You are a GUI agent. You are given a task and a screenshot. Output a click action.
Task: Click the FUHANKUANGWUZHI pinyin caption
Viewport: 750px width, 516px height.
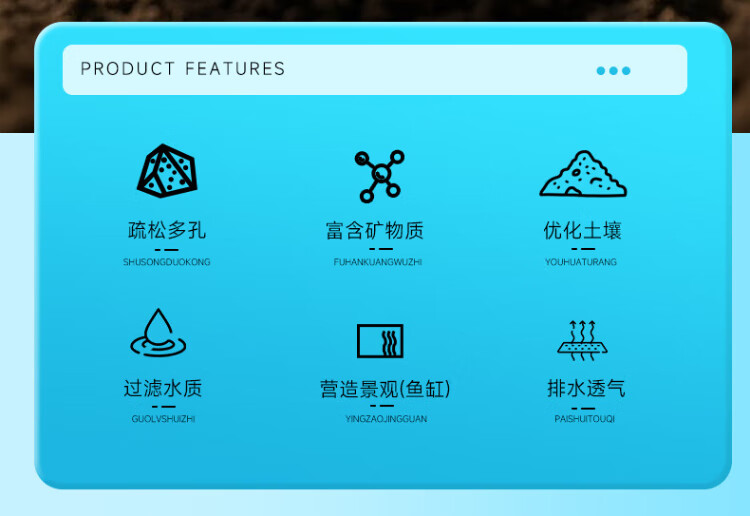click(x=378, y=262)
